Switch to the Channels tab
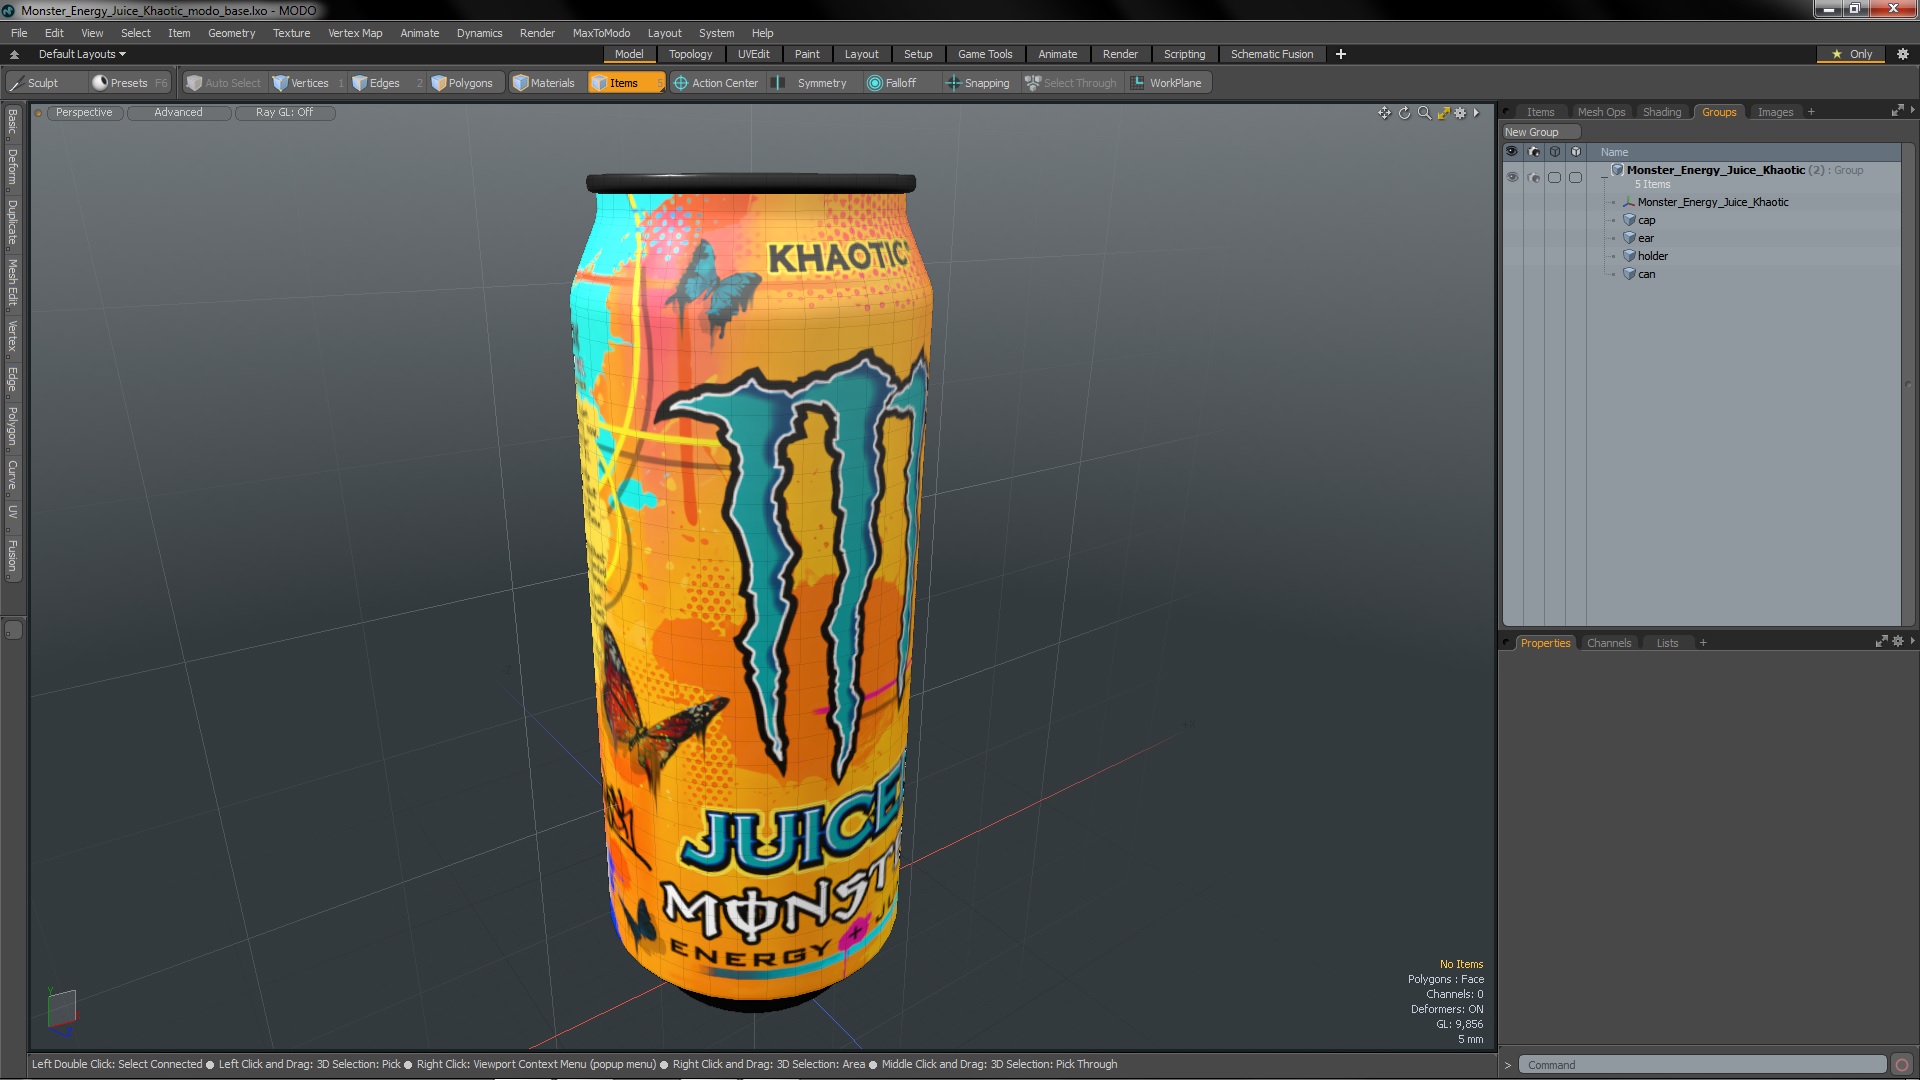Image resolution: width=1920 pixels, height=1080 pixels. pos(1608,643)
